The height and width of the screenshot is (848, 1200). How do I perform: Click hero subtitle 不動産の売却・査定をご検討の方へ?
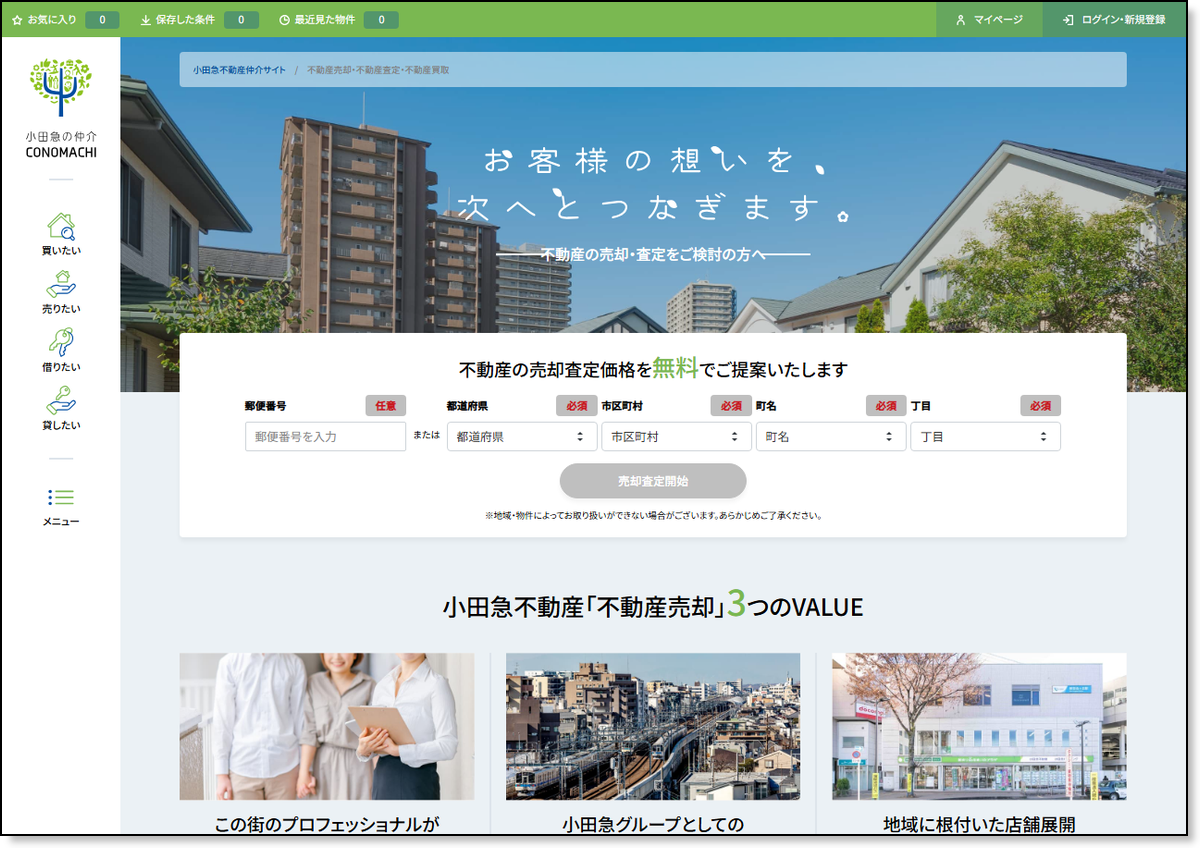[x=653, y=254]
